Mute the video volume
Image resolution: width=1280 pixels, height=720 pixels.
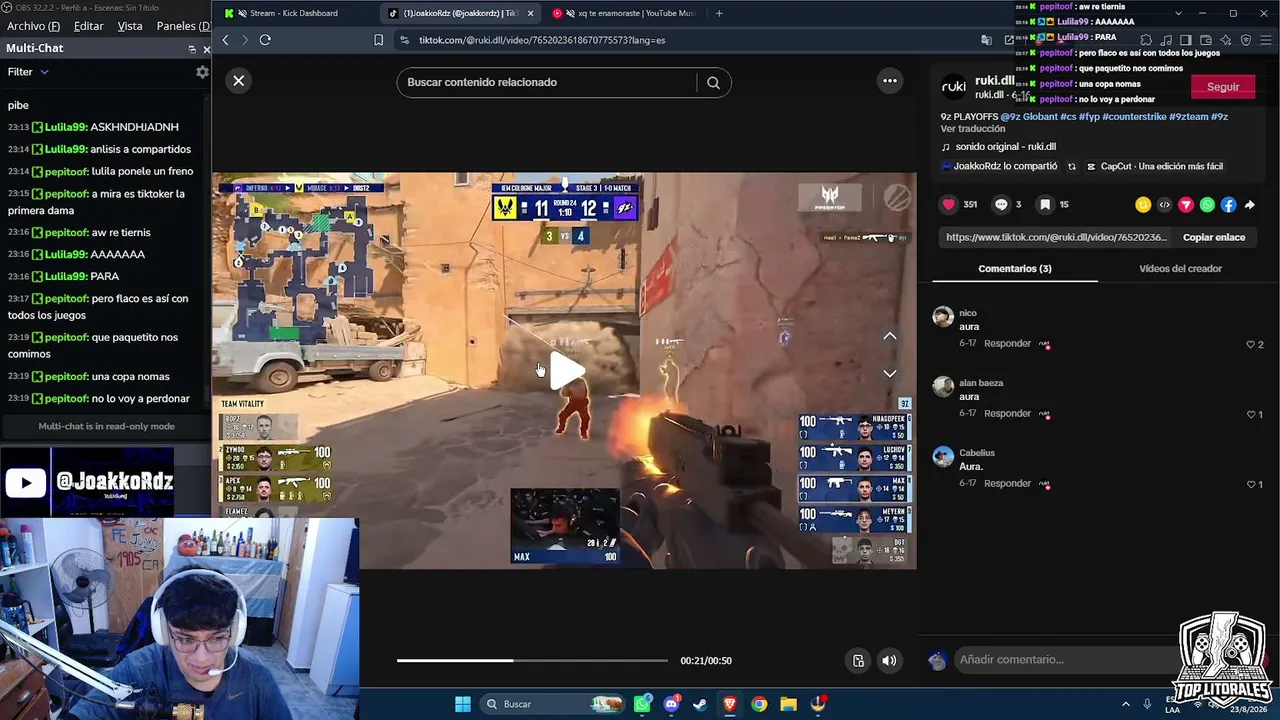889,660
